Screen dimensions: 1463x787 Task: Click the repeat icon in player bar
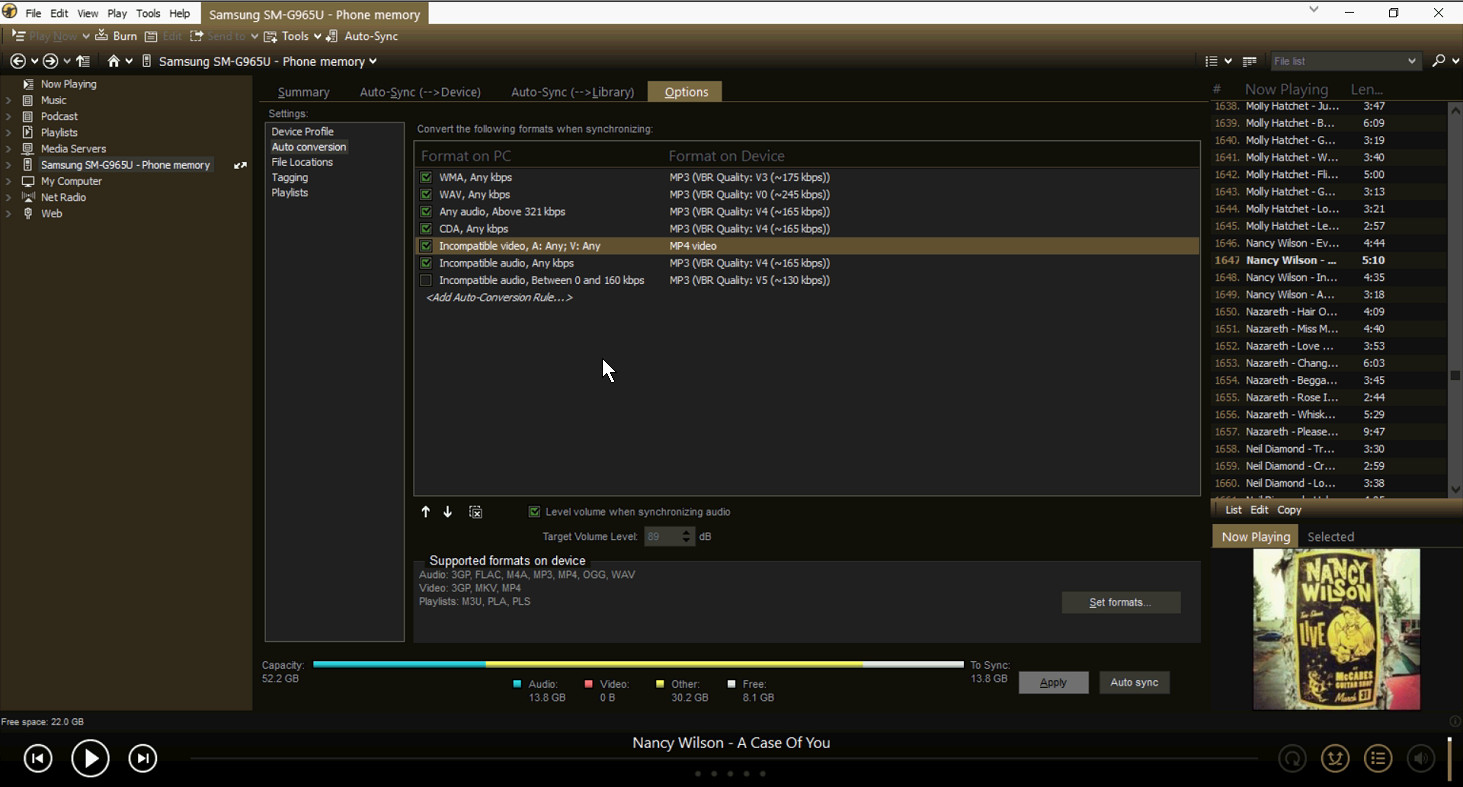click(1292, 759)
